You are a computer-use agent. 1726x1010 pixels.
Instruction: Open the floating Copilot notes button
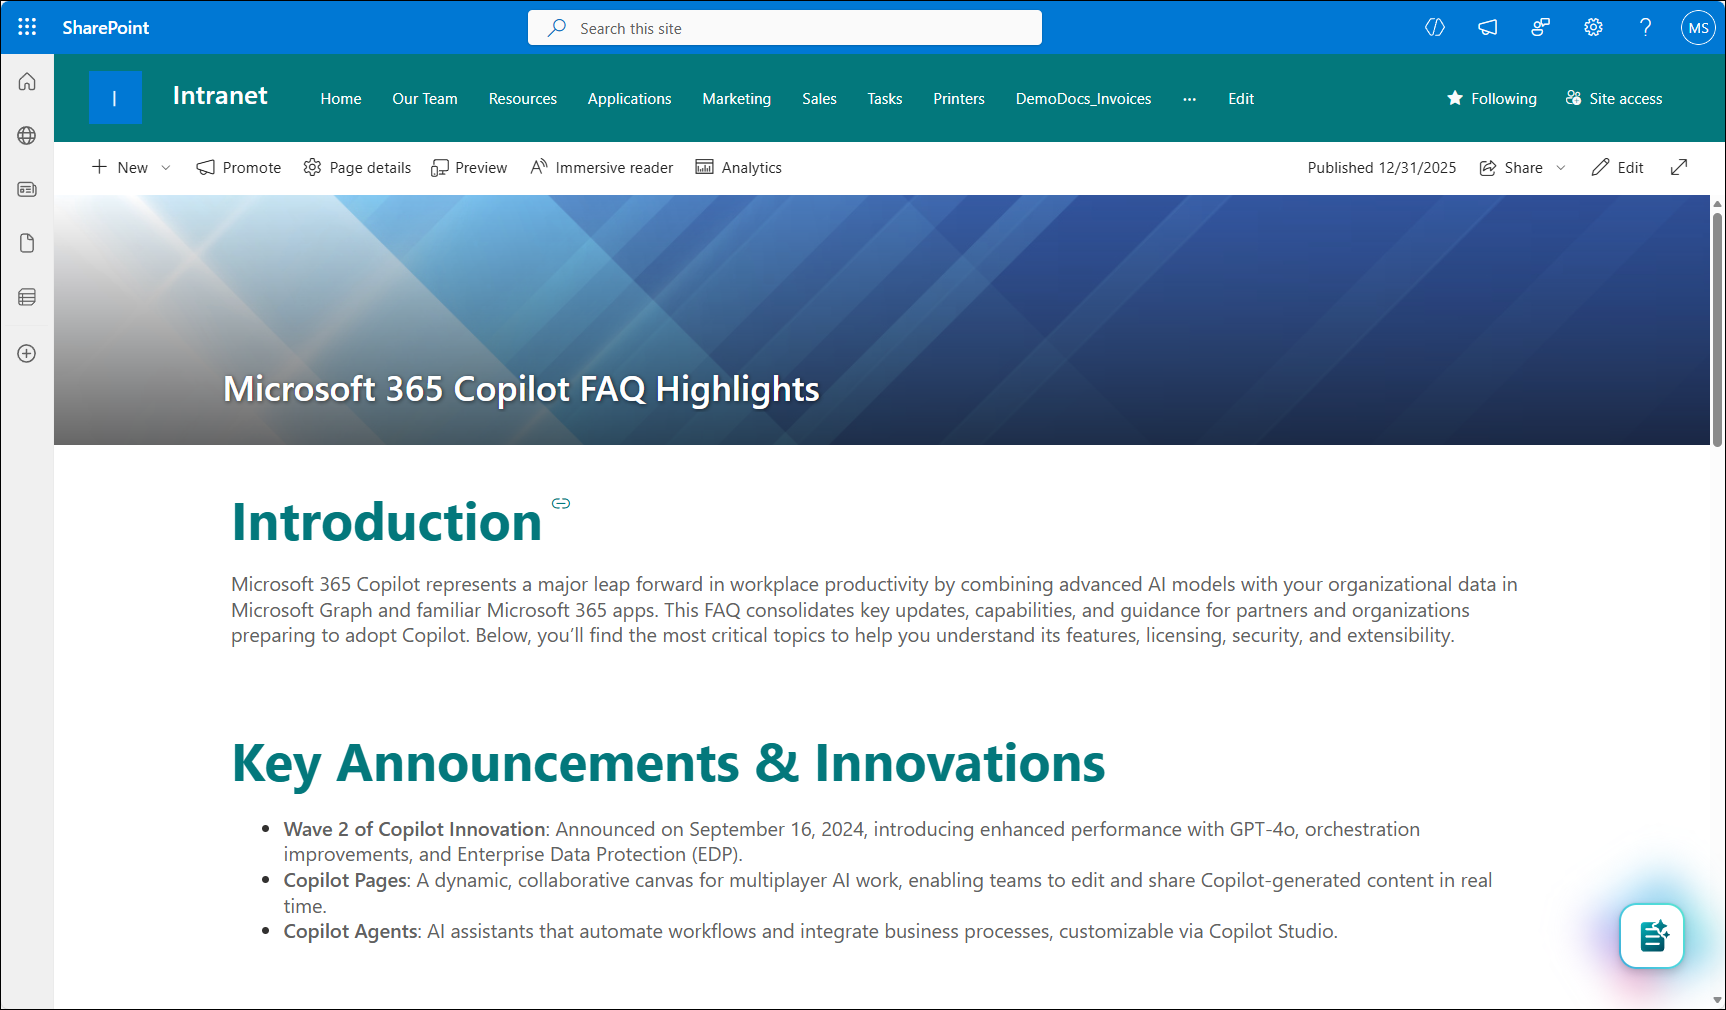1652,936
